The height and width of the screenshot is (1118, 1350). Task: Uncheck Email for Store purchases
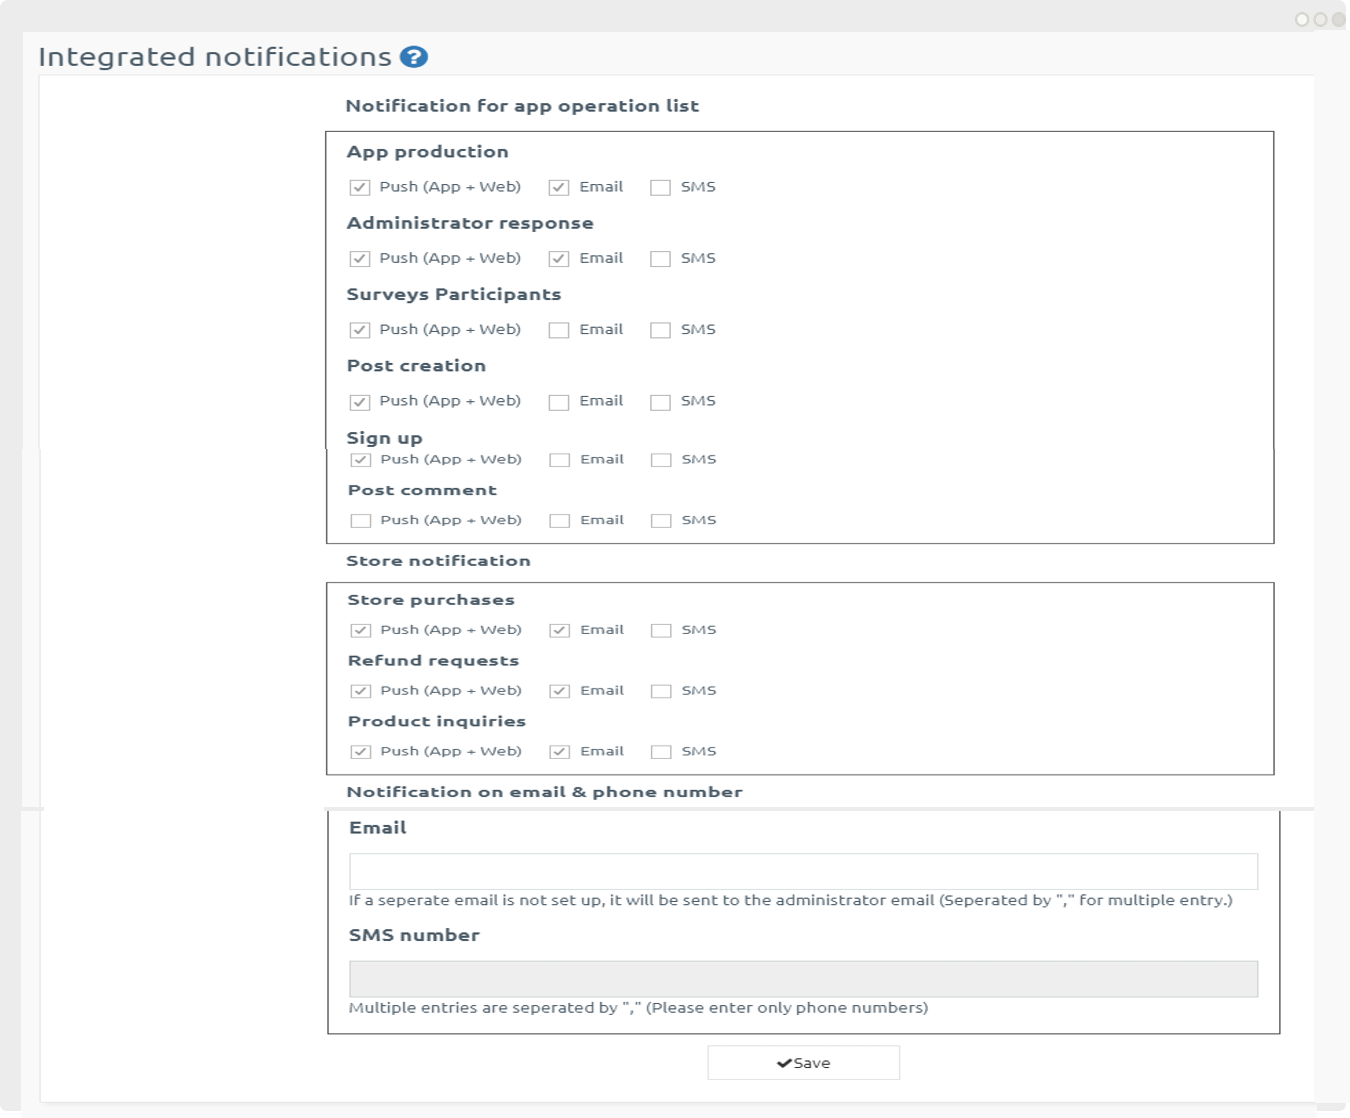tap(560, 630)
